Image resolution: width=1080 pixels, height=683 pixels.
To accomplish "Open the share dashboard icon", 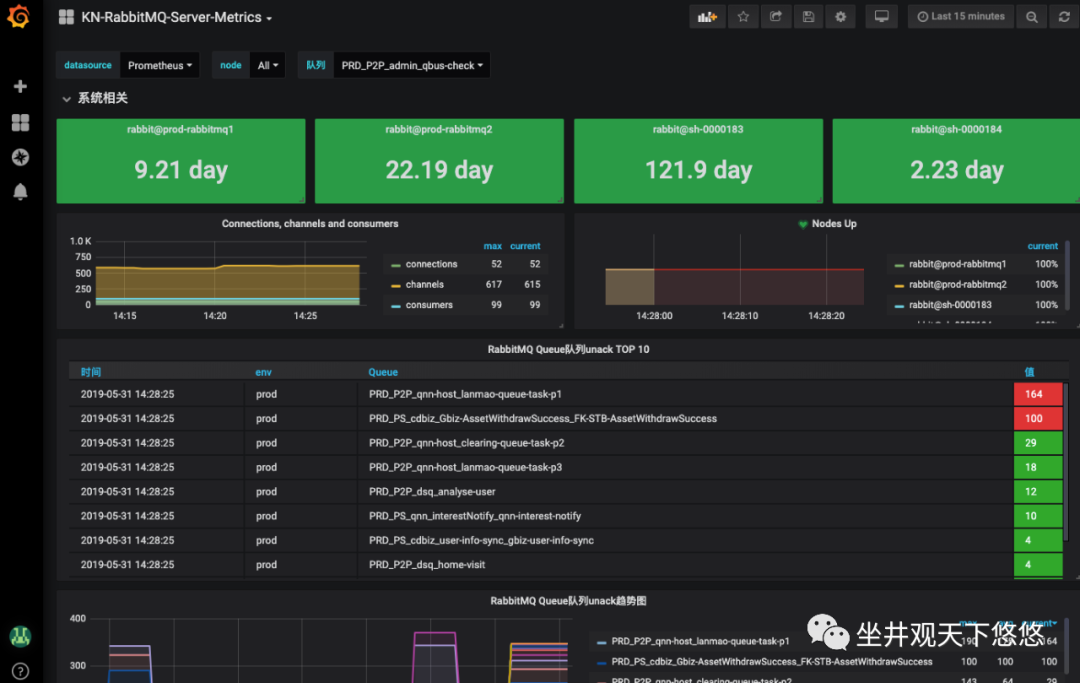I will (x=775, y=16).
